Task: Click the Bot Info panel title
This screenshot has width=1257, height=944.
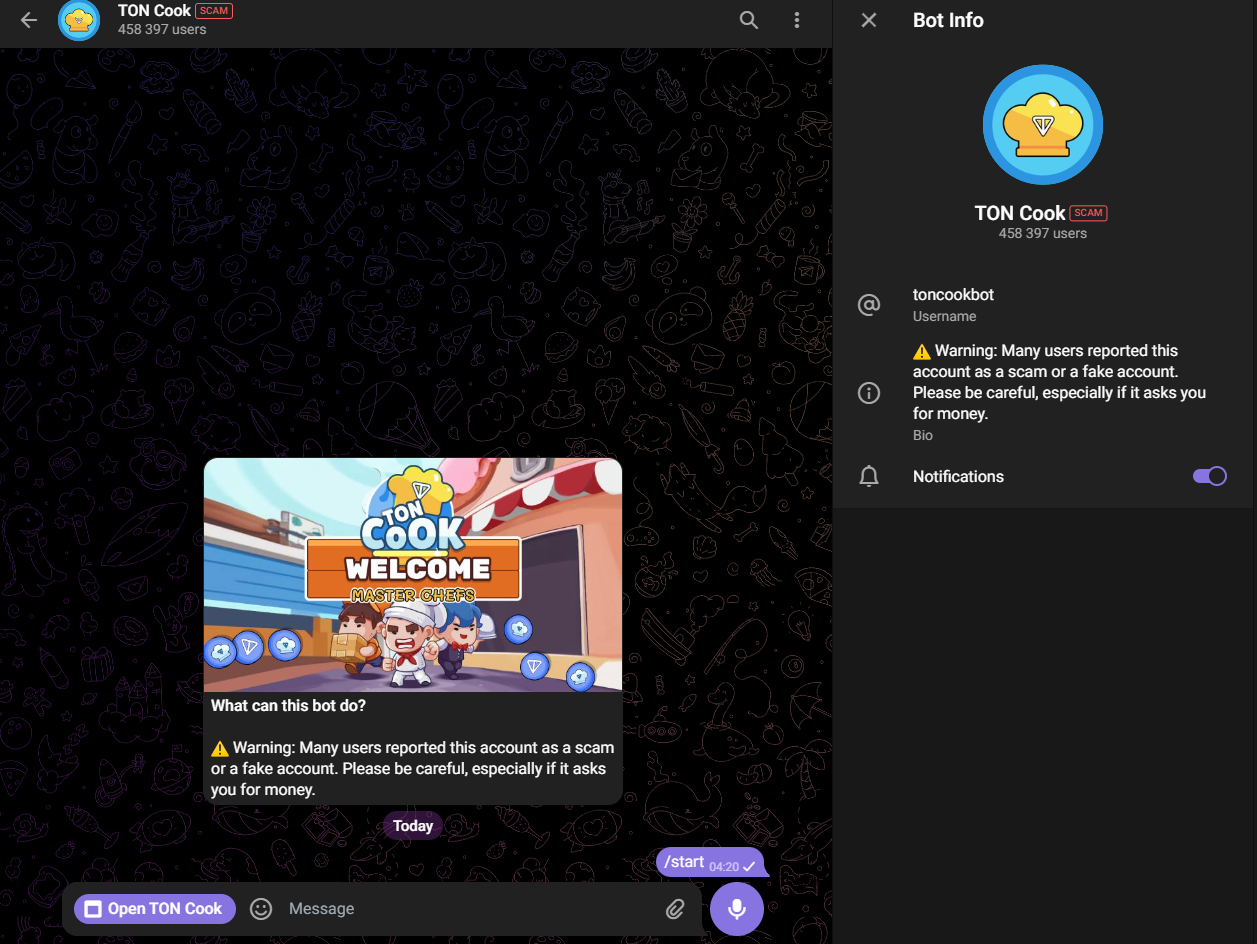Action: pyautogui.click(x=948, y=20)
